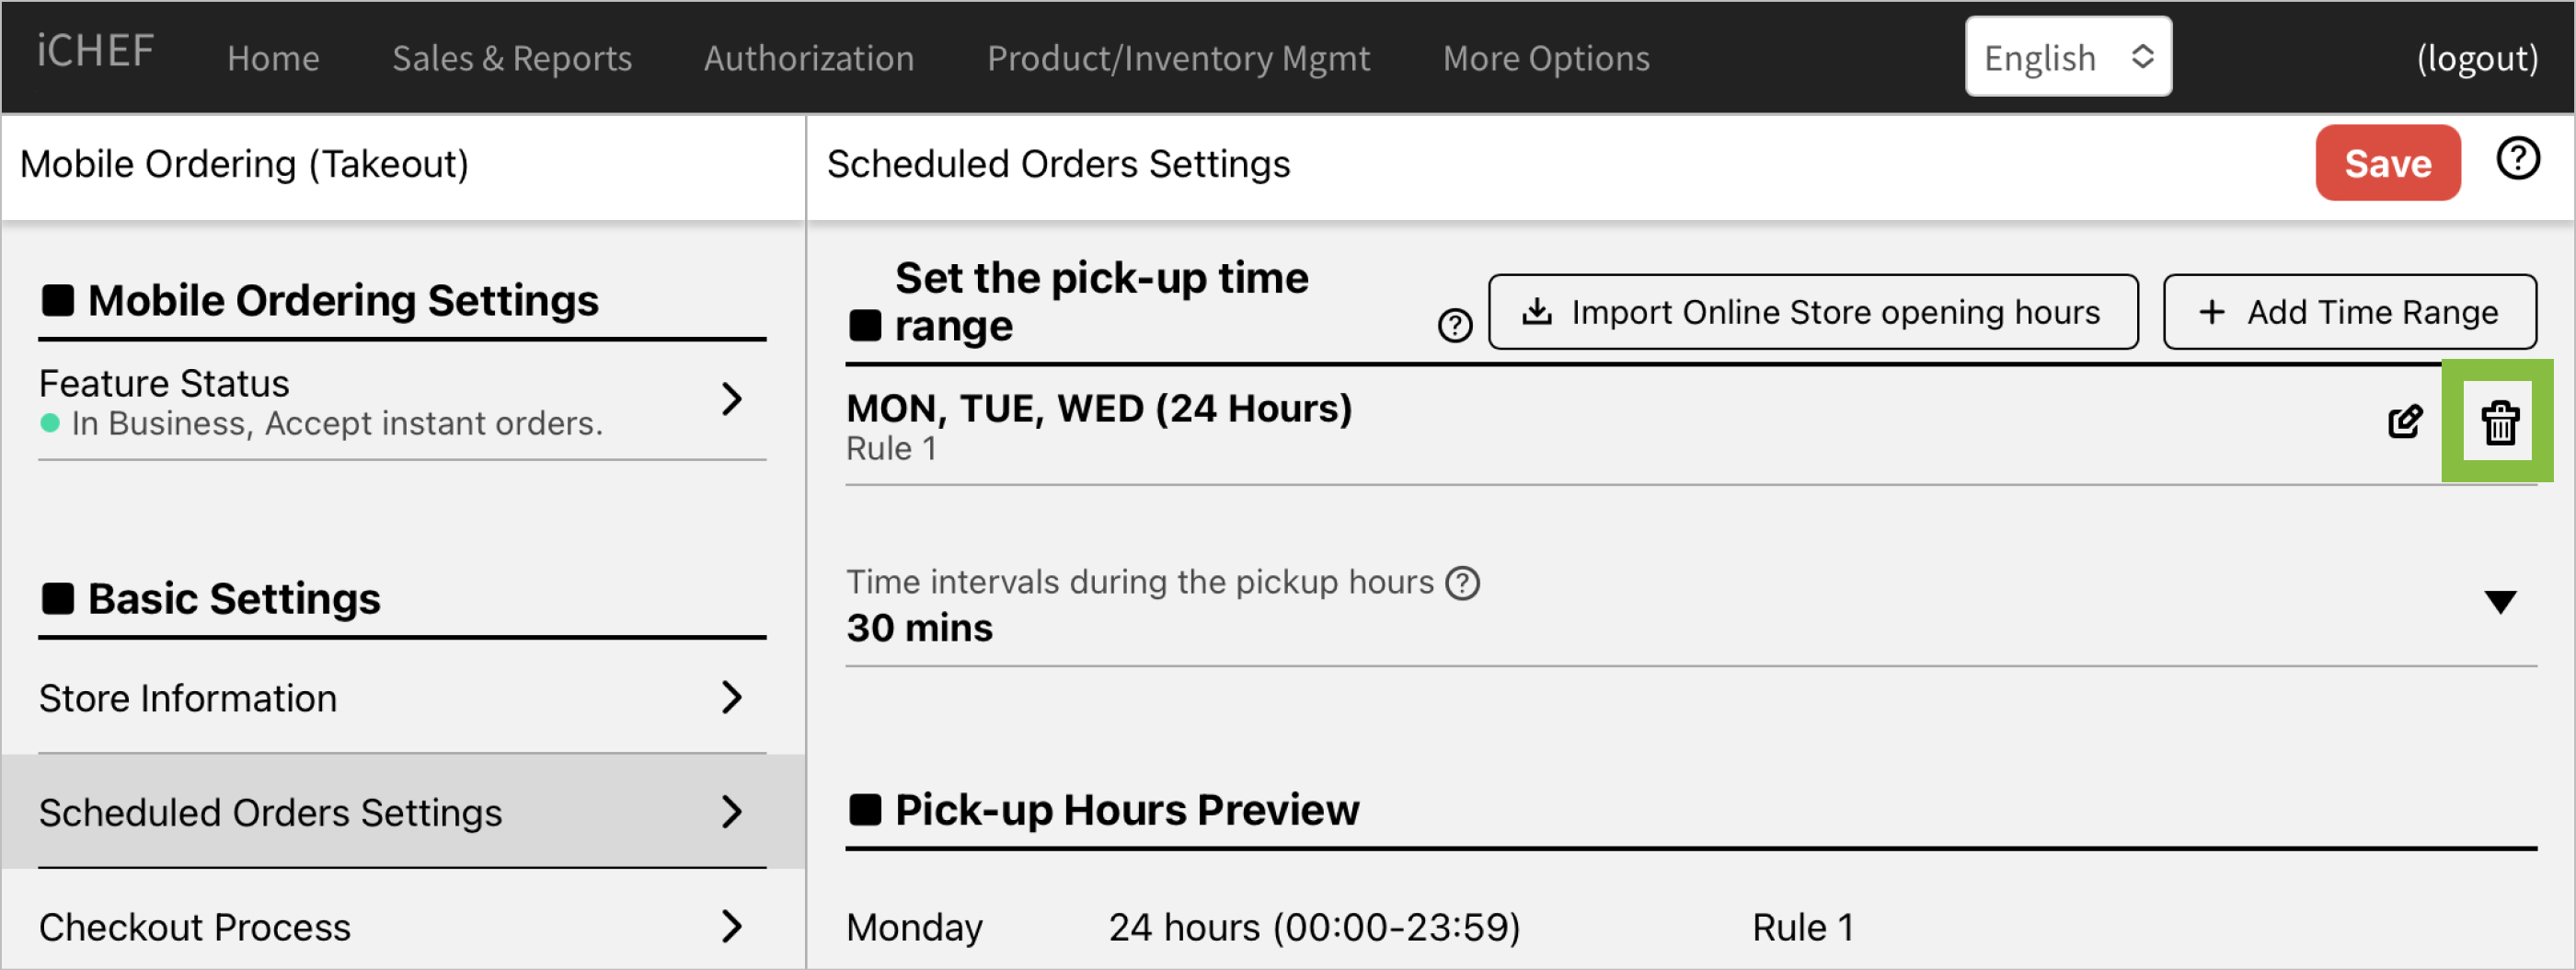
Task: Open help icon beside the Save button
Action: click(x=2517, y=159)
